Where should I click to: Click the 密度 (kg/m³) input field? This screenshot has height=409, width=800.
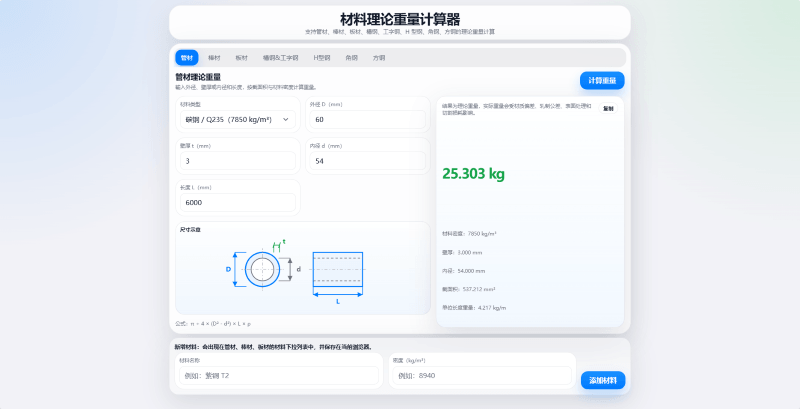[482, 376]
